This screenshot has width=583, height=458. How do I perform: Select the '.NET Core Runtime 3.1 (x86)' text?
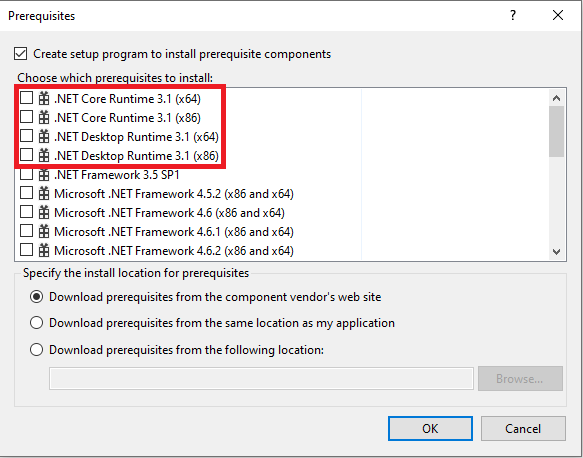click(127, 118)
